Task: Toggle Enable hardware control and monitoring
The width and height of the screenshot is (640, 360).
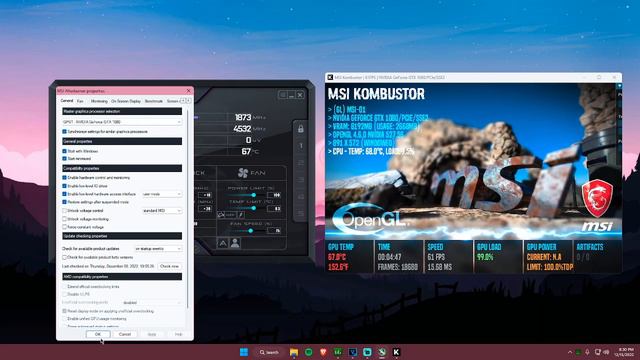Action: click(x=64, y=178)
